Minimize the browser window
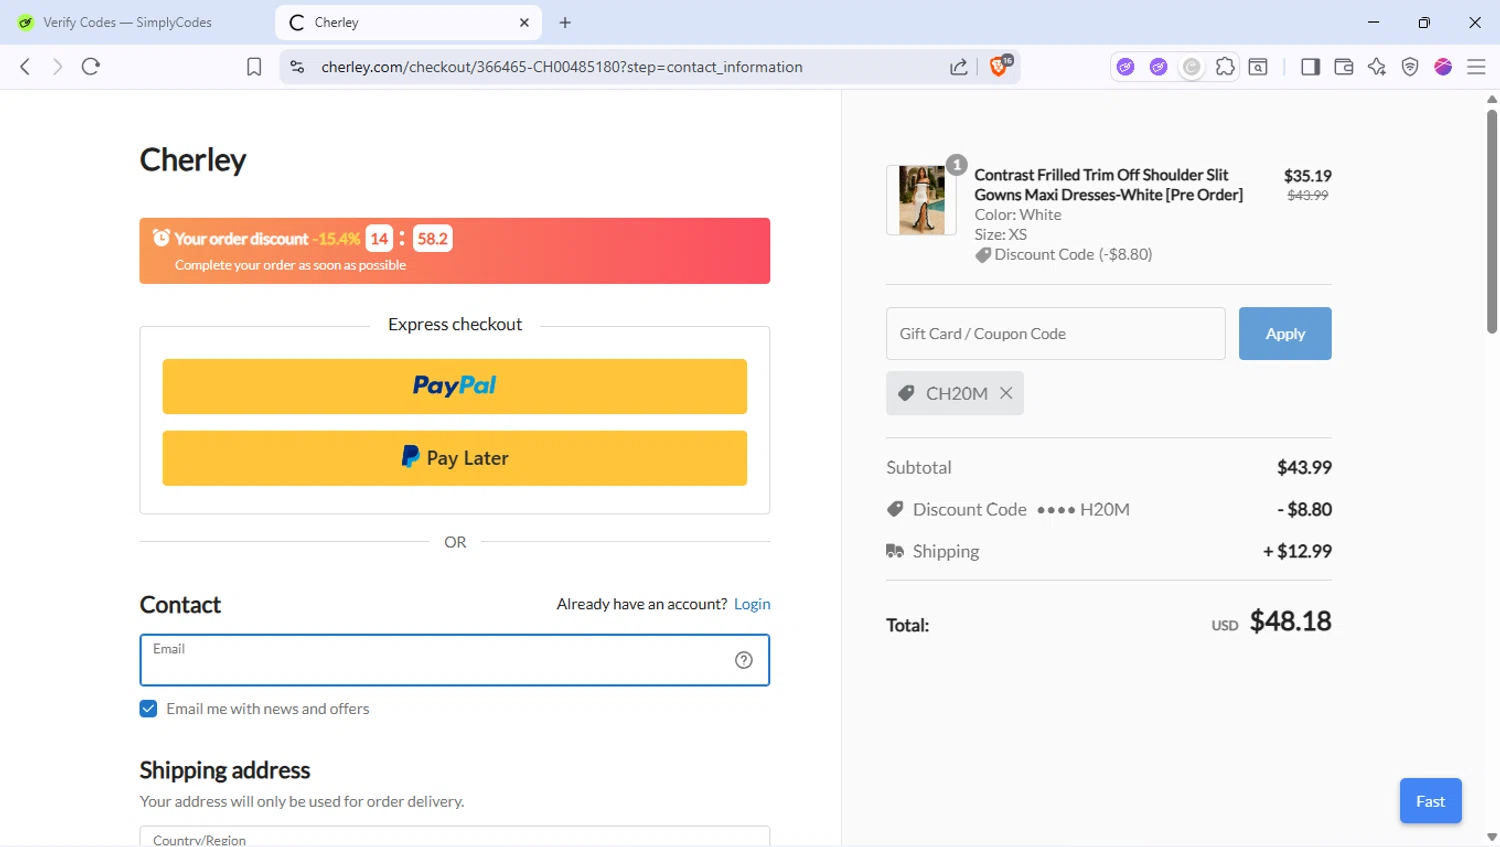The width and height of the screenshot is (1500, 847). (x=1373, y=22)
